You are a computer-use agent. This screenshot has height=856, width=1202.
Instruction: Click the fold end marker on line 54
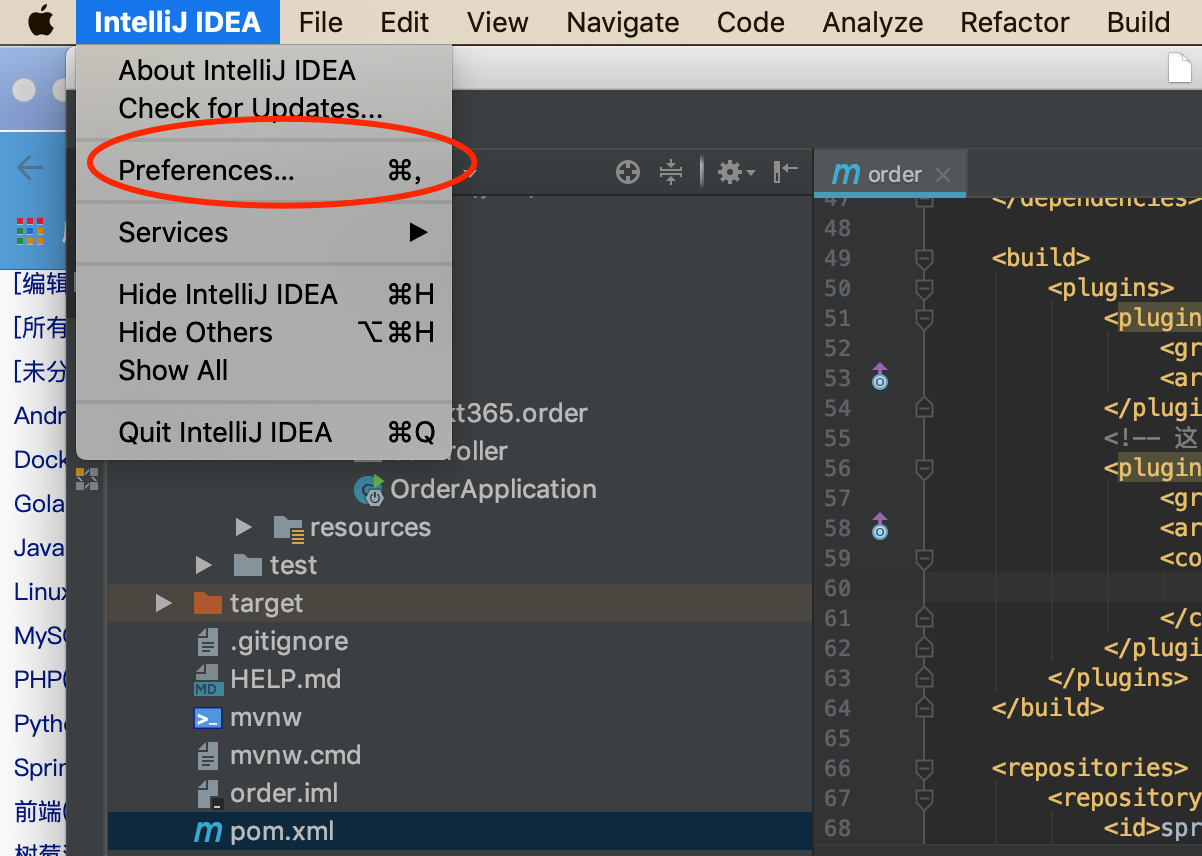(924, 408)
